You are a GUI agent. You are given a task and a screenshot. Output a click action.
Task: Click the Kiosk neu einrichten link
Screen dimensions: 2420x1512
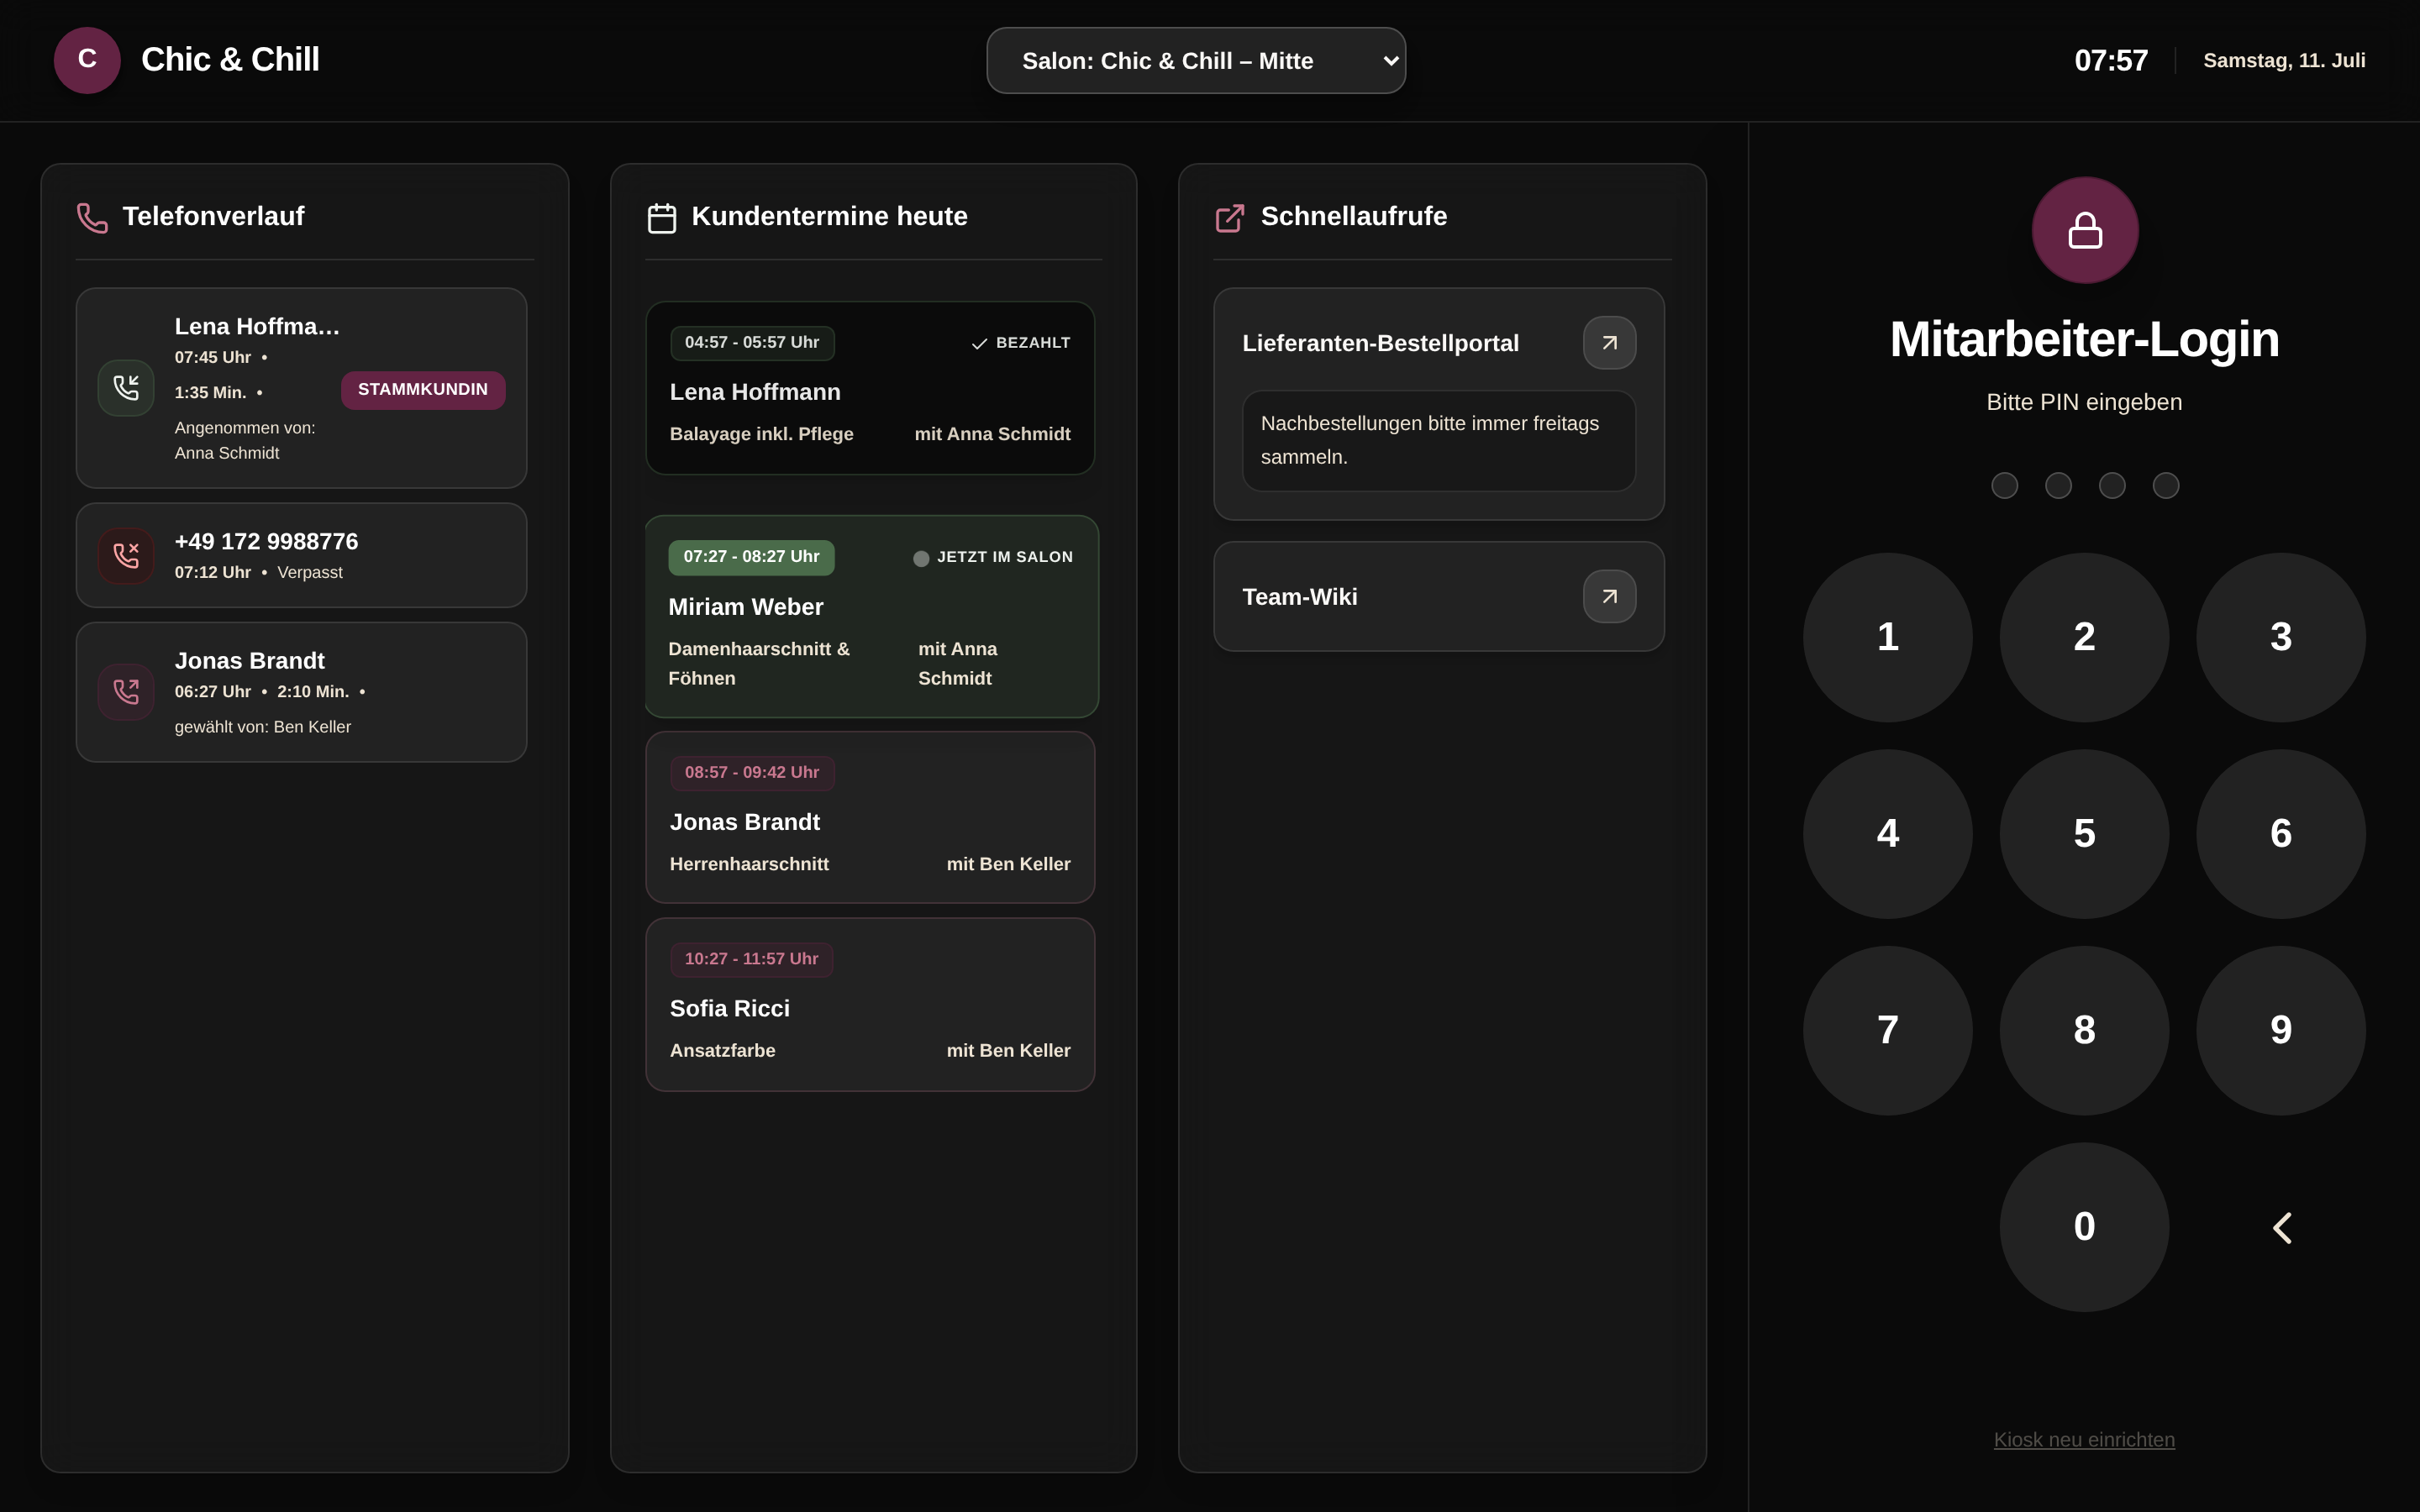click(2084, 1439)
